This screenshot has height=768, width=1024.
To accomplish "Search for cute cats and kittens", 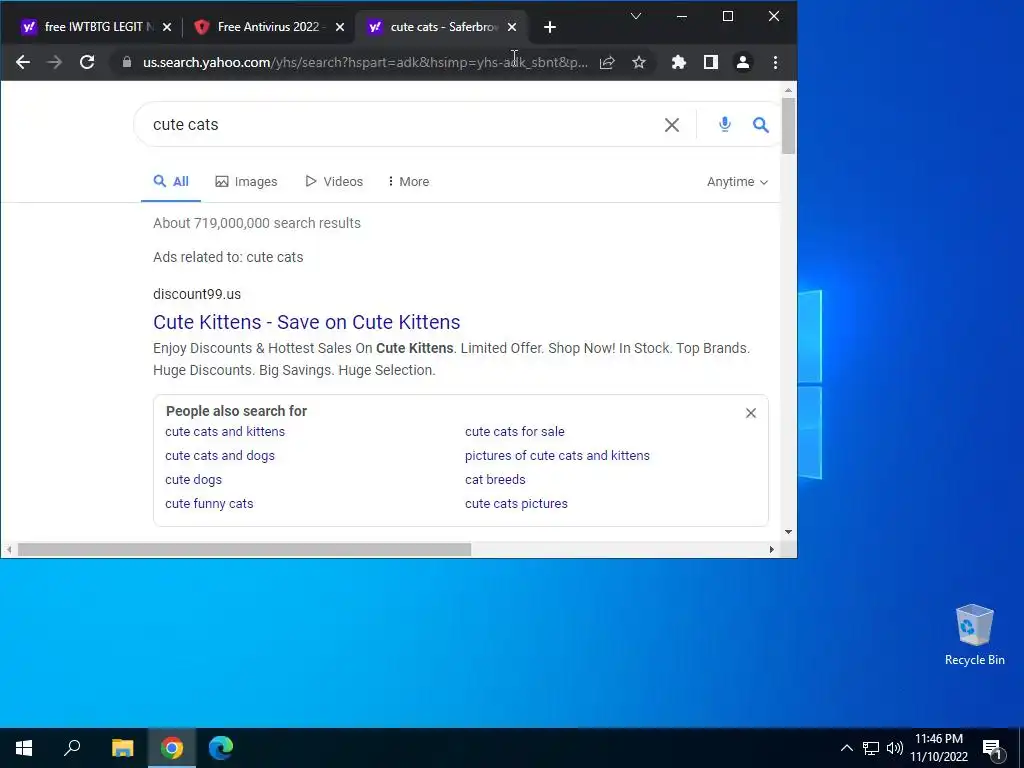I will click(225, 432).
